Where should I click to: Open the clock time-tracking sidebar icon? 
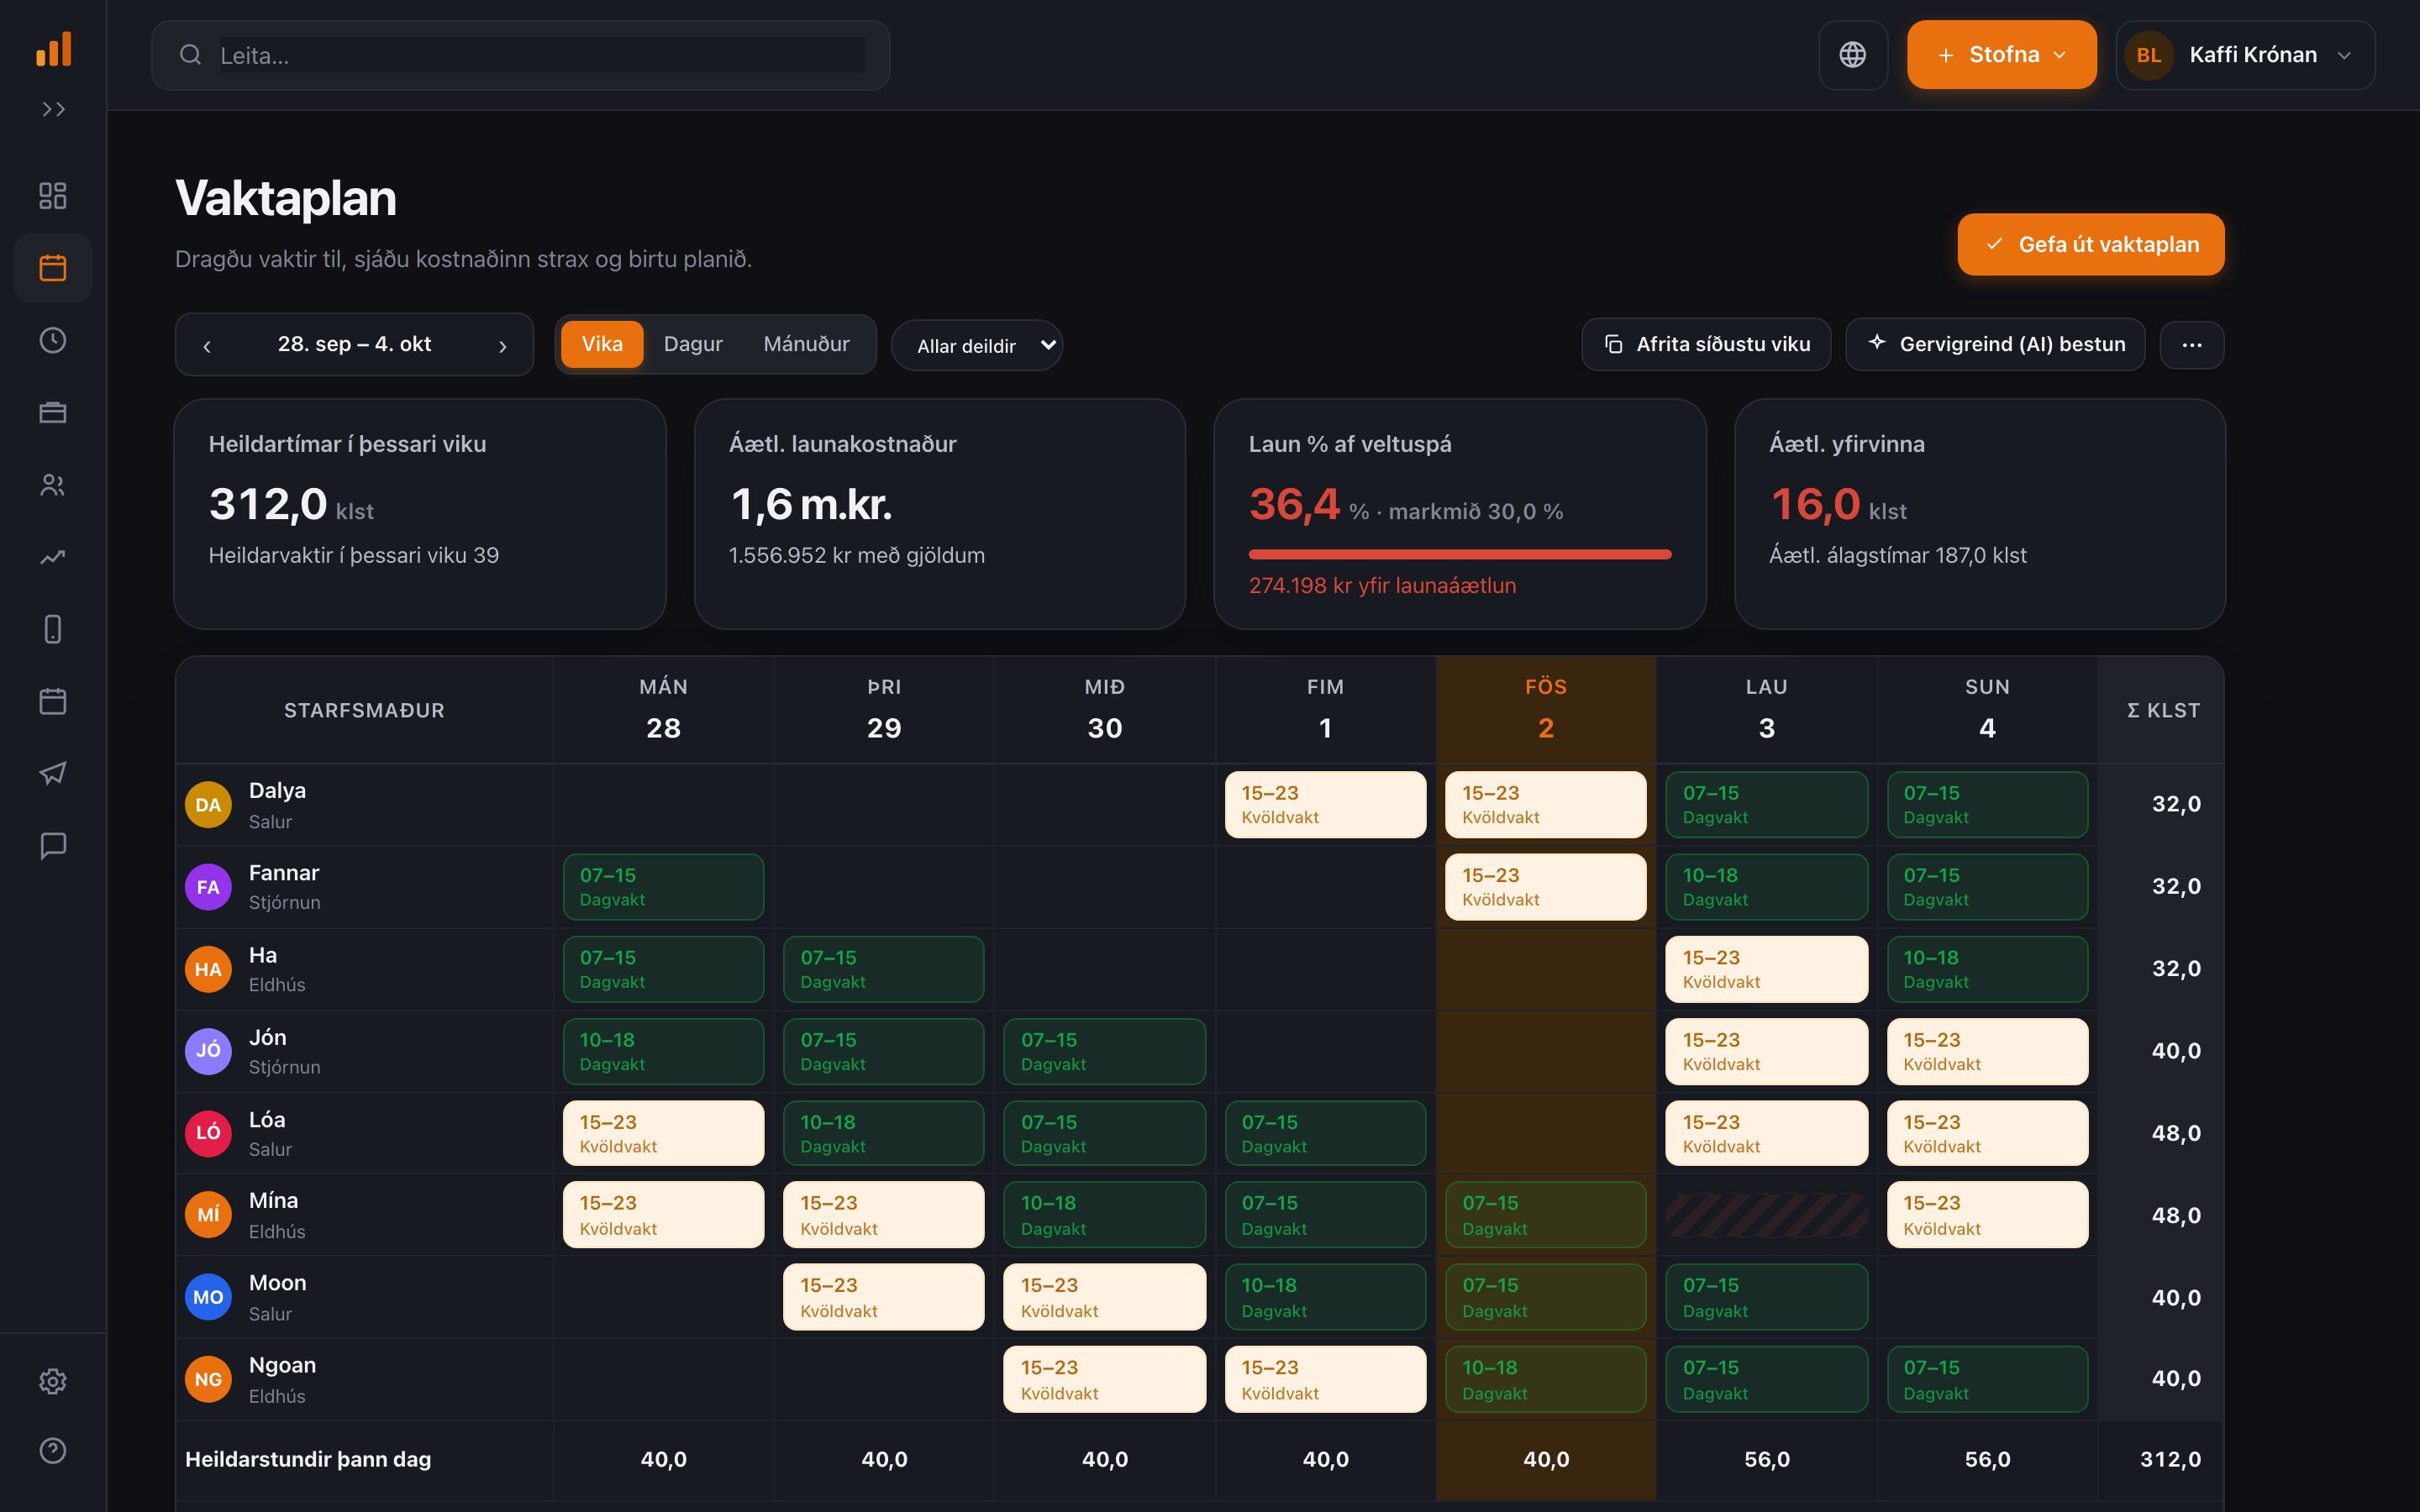(53, 340)
